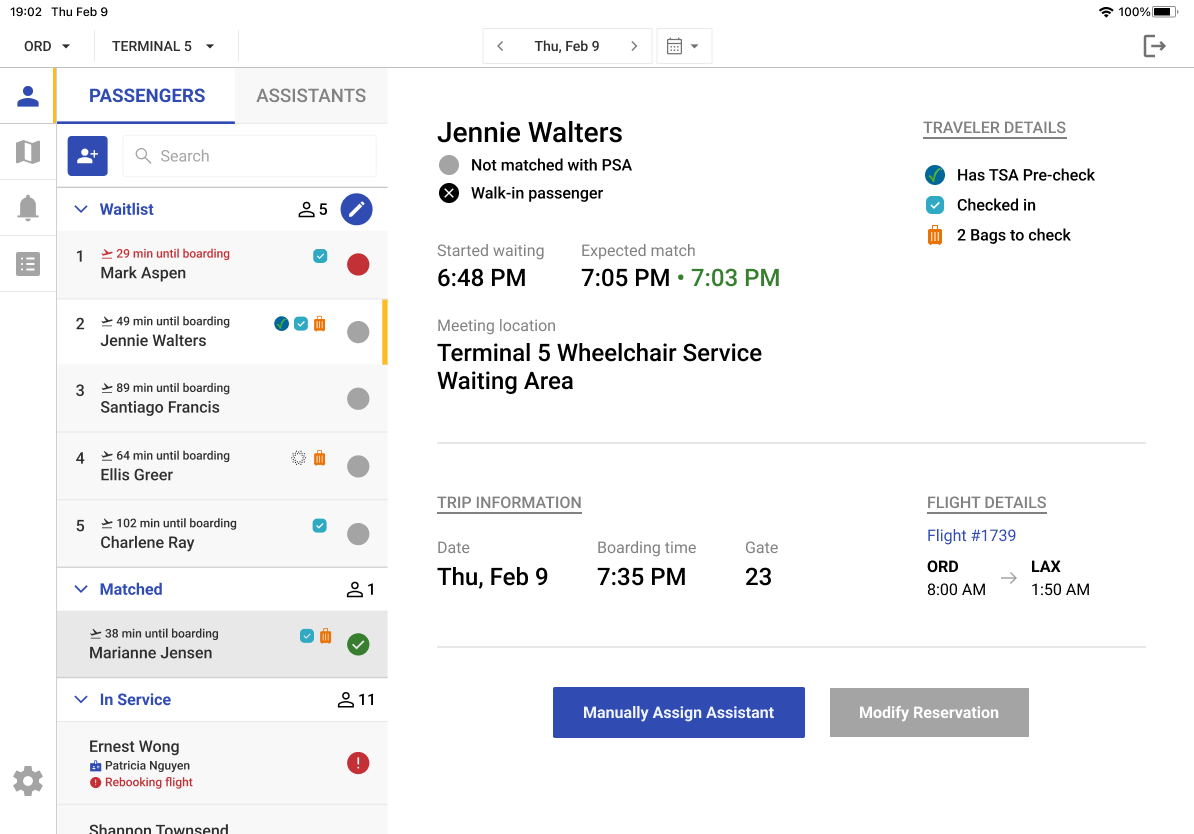Click bags icon in Marianne Jensen row
The height and width of the screenshot is (834, 1194).
click(x=325, y=636)
